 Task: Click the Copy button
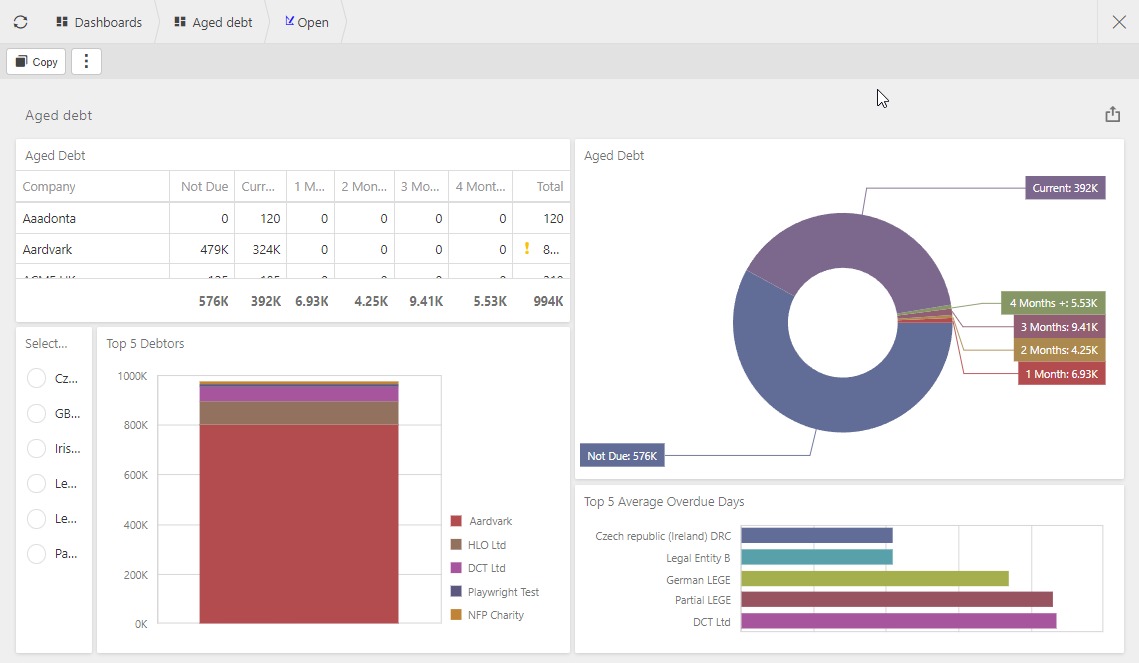coord(36,62)
